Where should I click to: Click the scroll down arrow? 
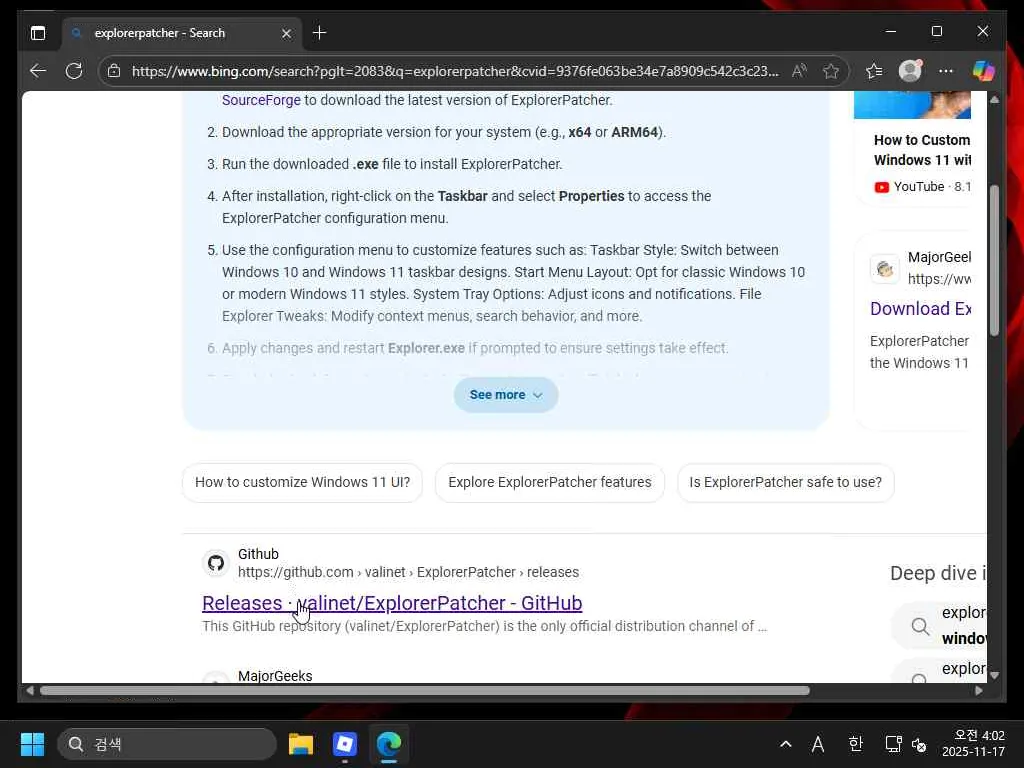pos(994,675)
